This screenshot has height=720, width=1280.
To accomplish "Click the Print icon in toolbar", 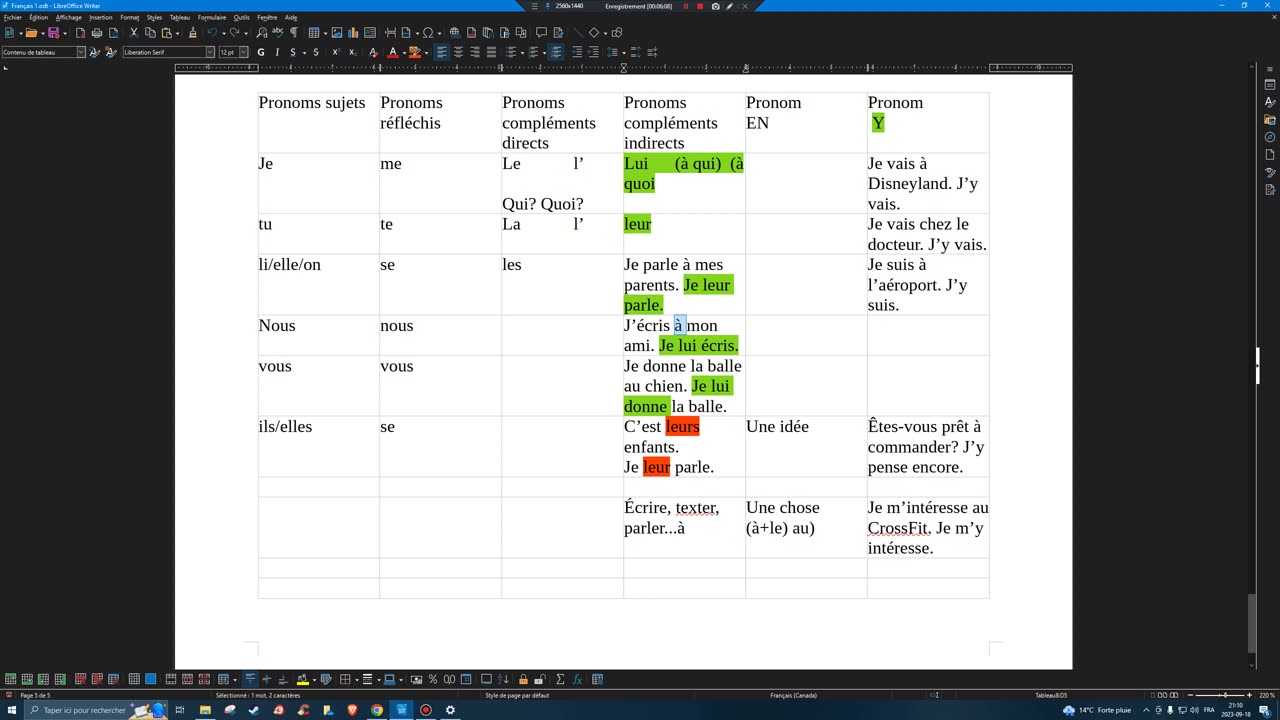I will 97,33.
